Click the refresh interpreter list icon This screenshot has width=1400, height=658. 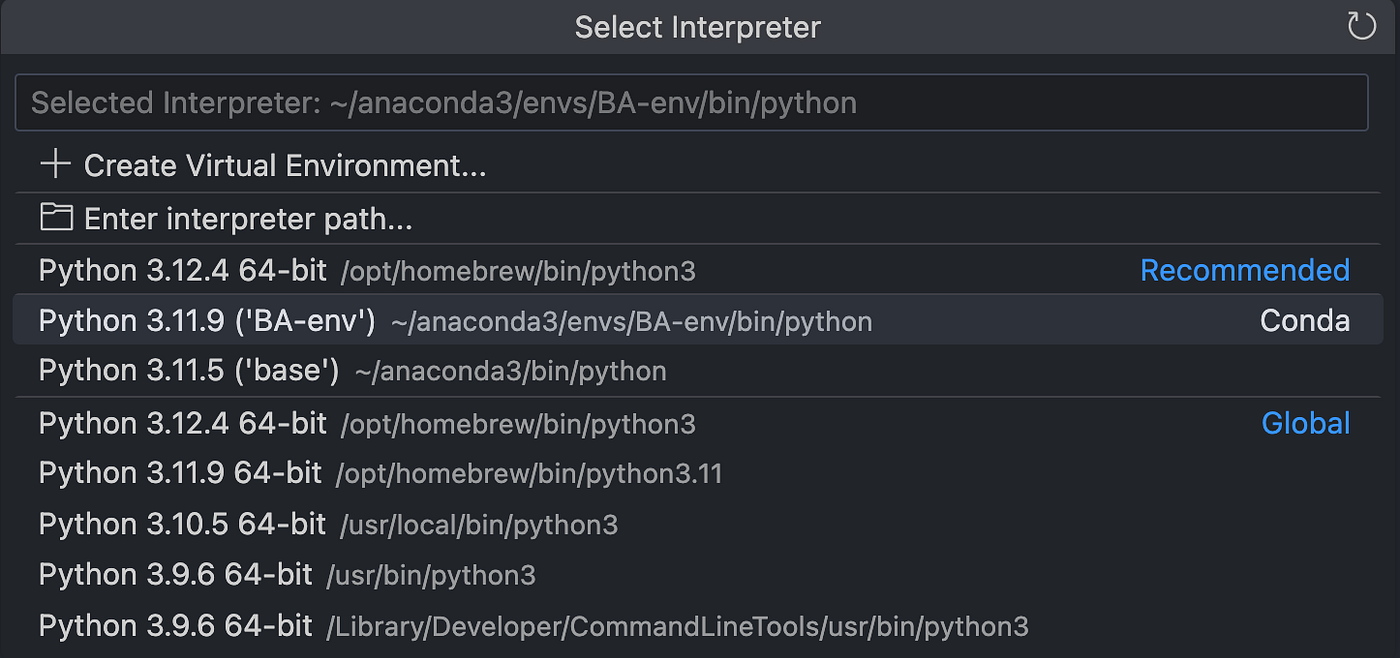1362,27
